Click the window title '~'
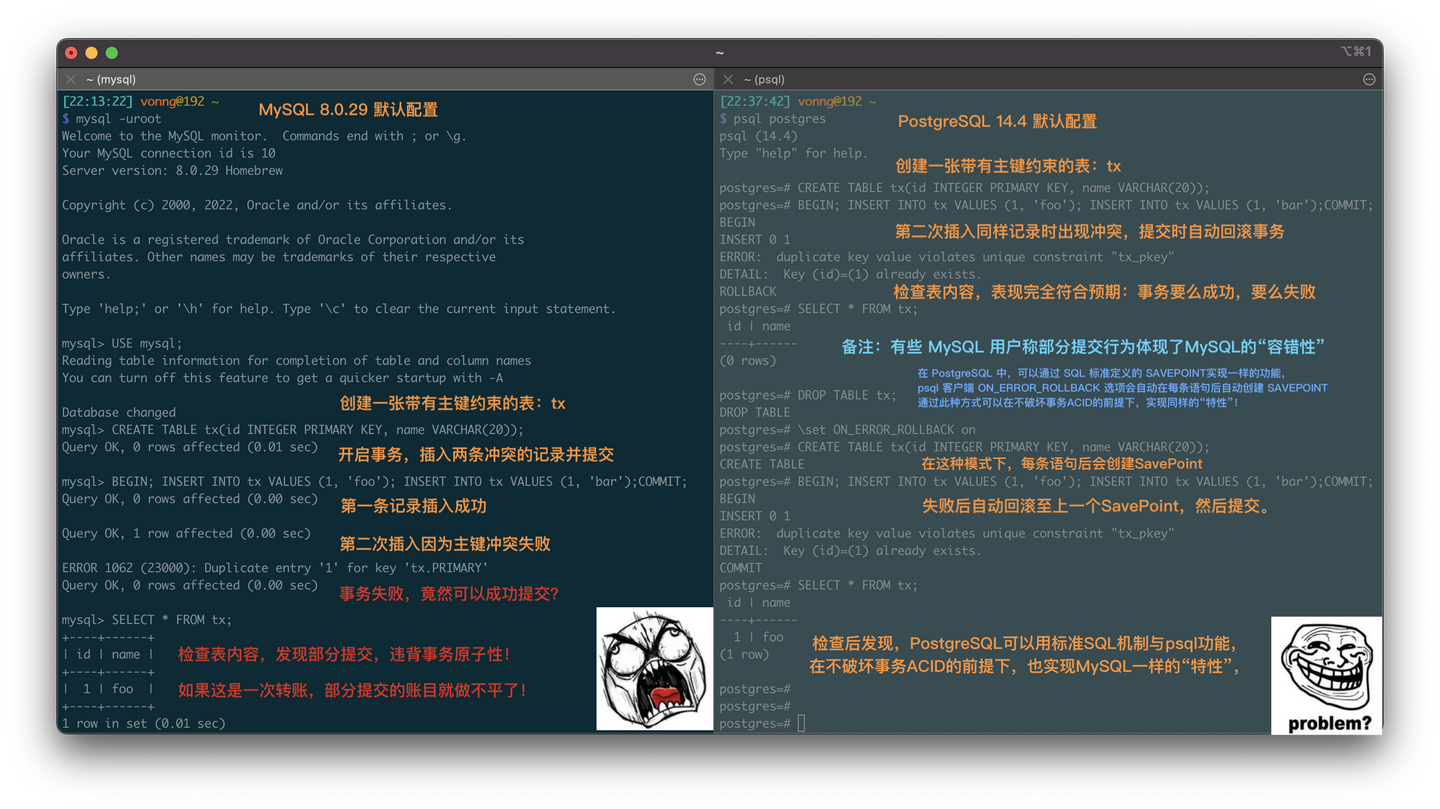Image resolution: width=1440 pixels, height=809 pixels. pos(719,51)
